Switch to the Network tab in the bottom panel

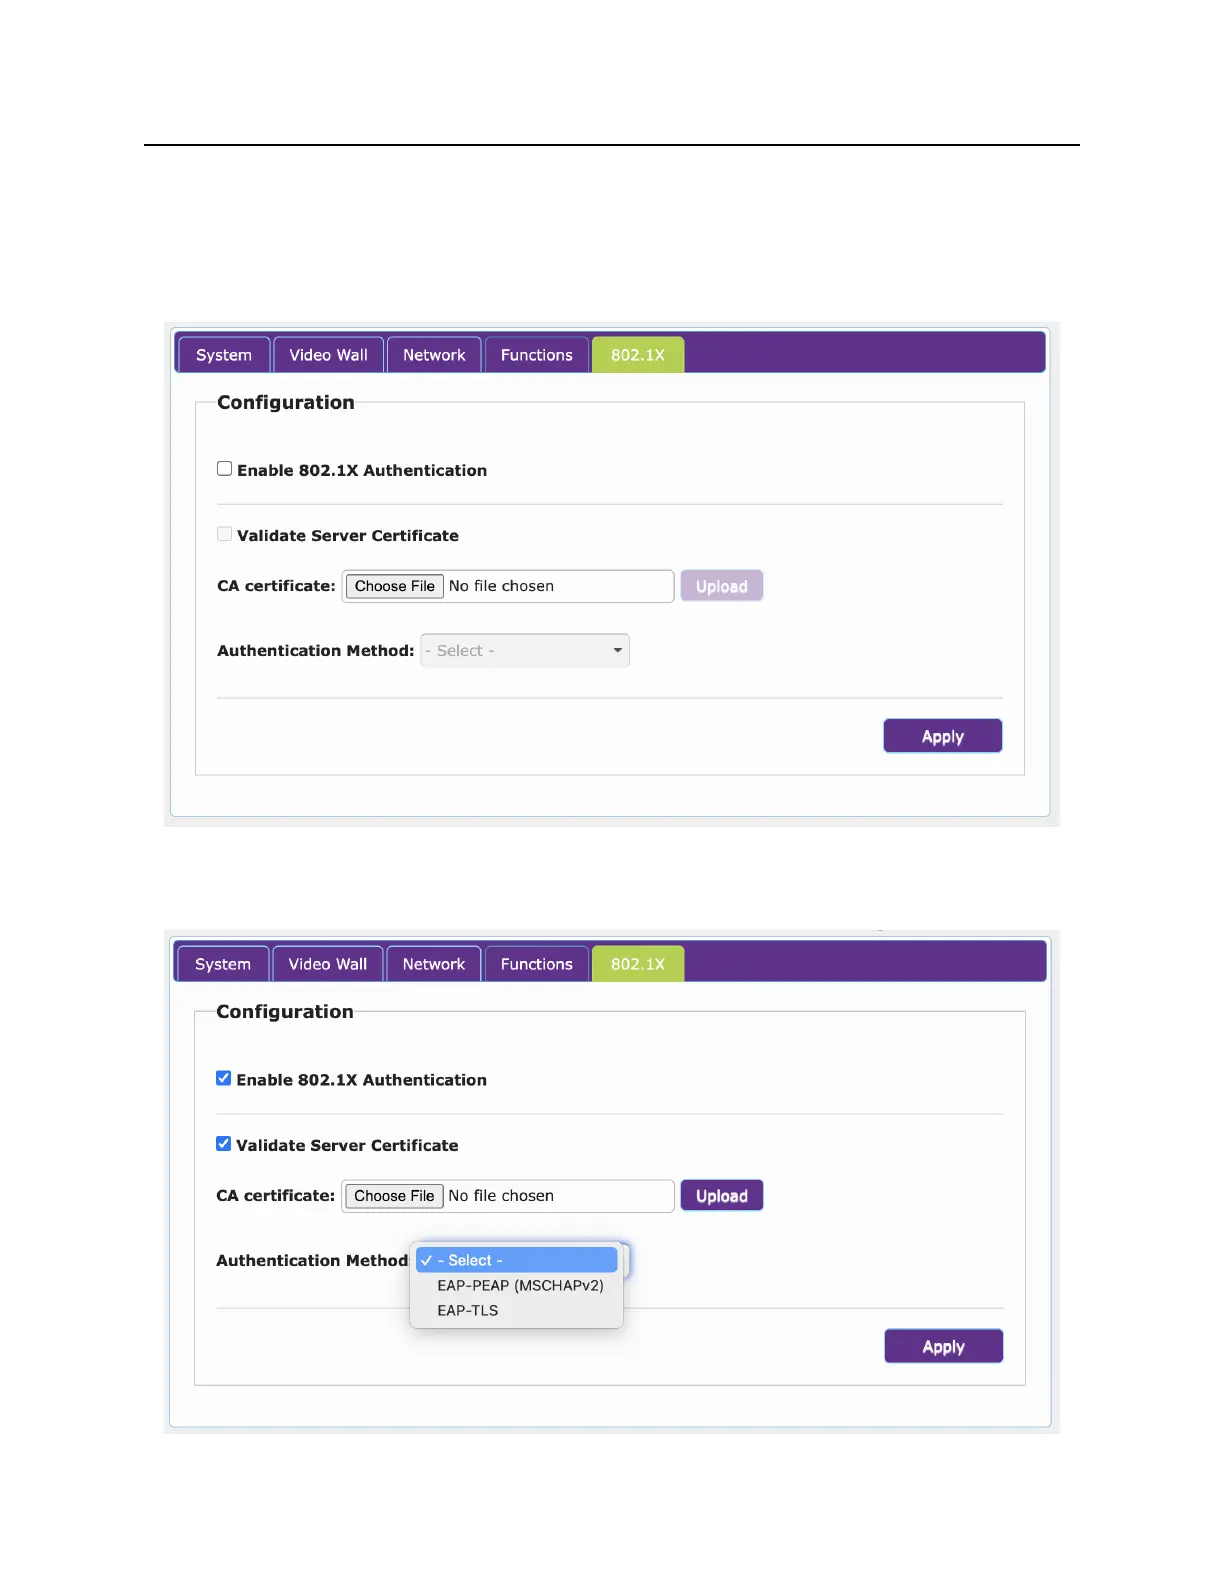pos(434,964)
